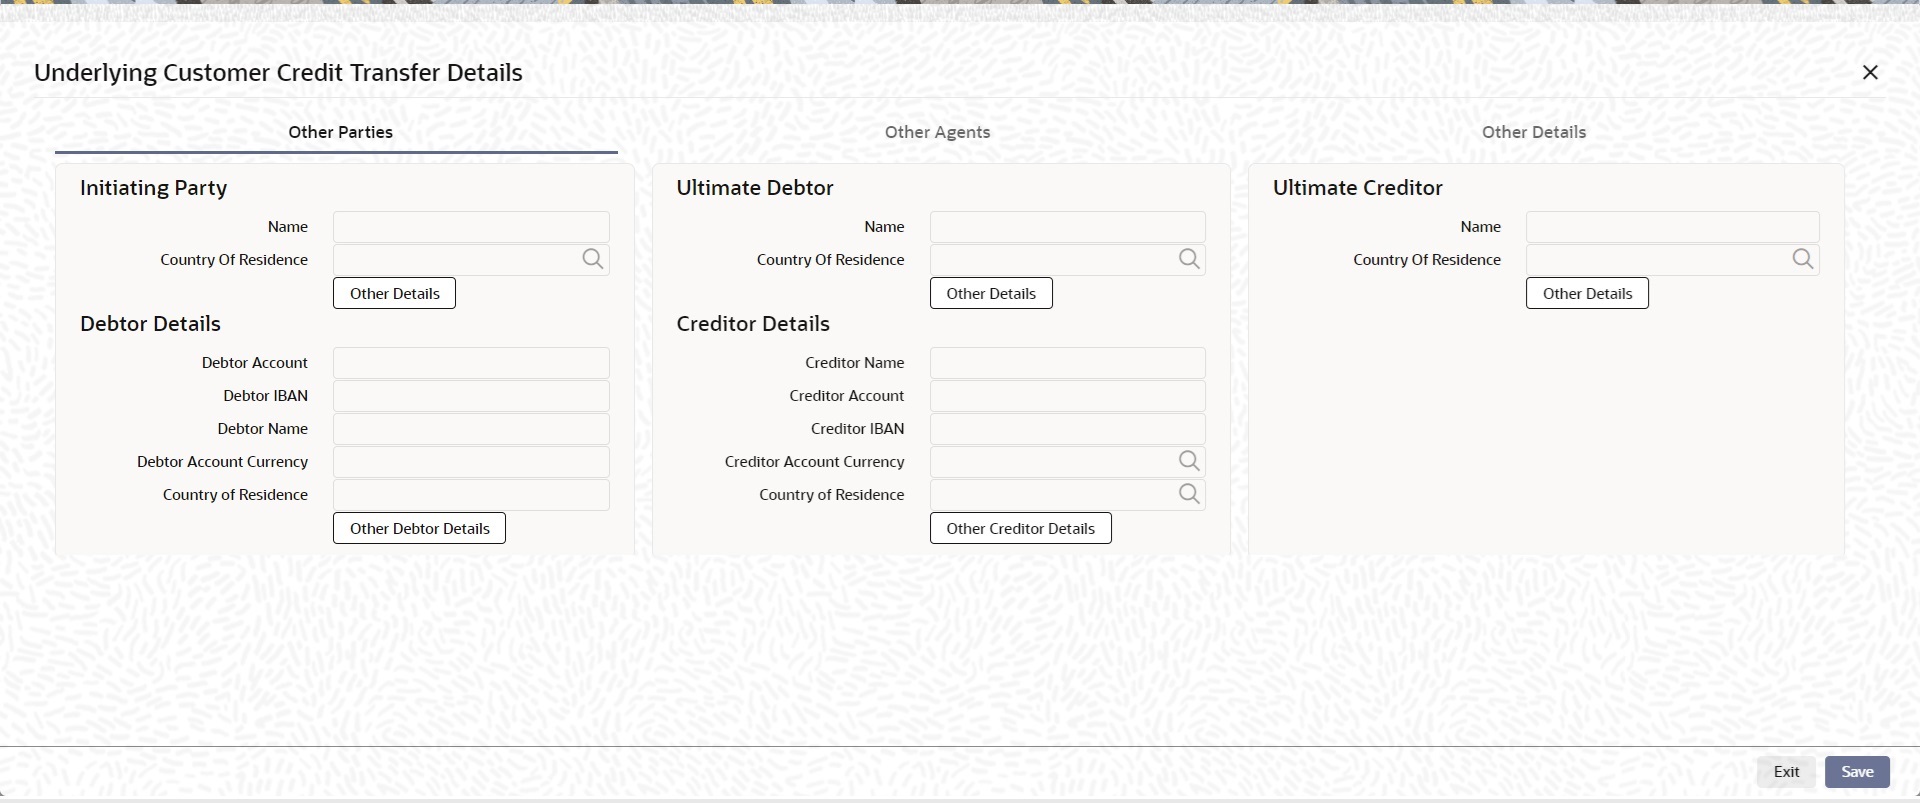Screen dimensions: 1920x803
Task: Open Other Debtor Details
Action: [419, 528]
